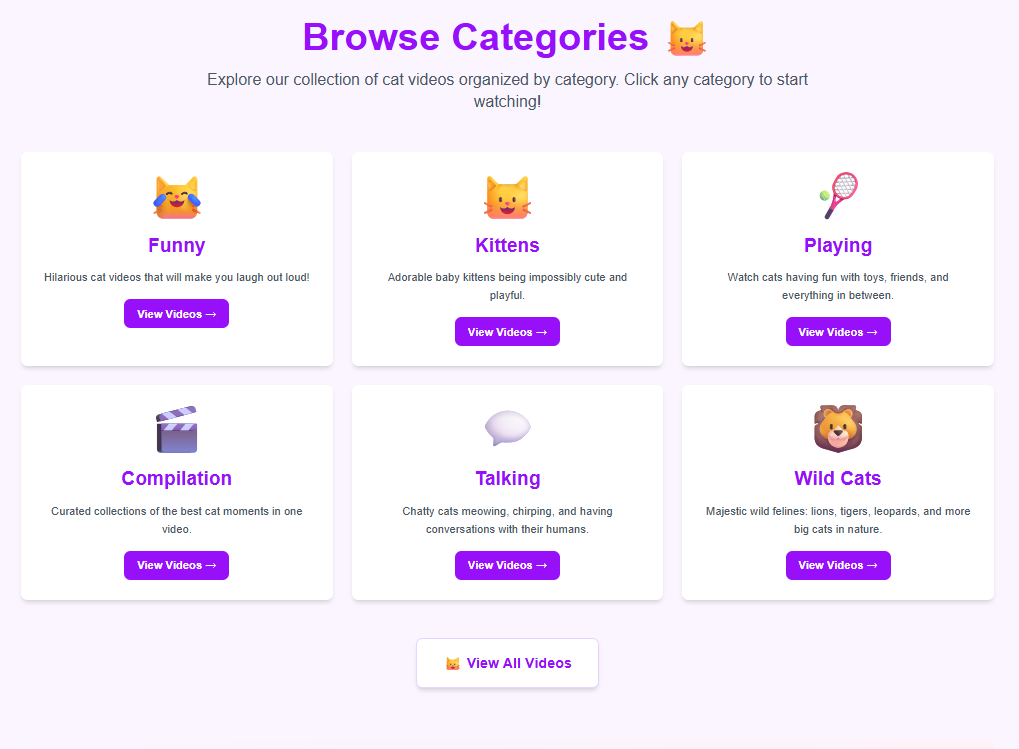Click the kitten face icon above Kittens

click(507, 197)
